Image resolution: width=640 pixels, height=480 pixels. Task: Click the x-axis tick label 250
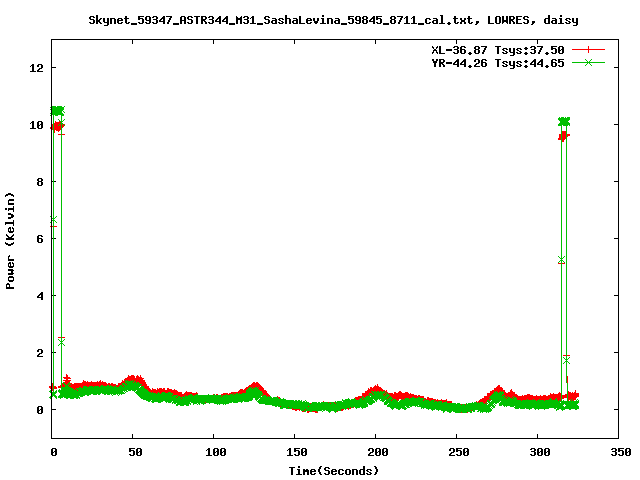coord(458,452)
